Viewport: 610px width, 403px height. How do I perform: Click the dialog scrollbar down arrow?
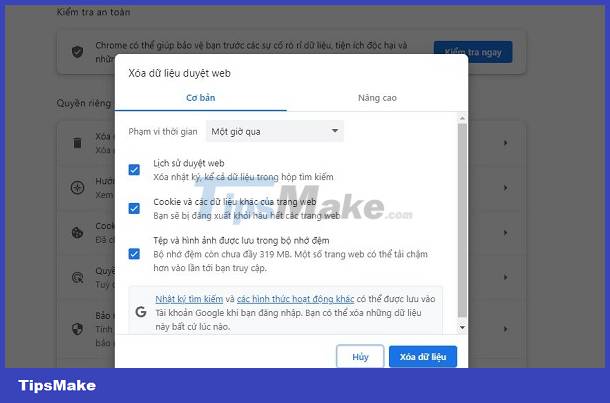(x=462, y=328)
